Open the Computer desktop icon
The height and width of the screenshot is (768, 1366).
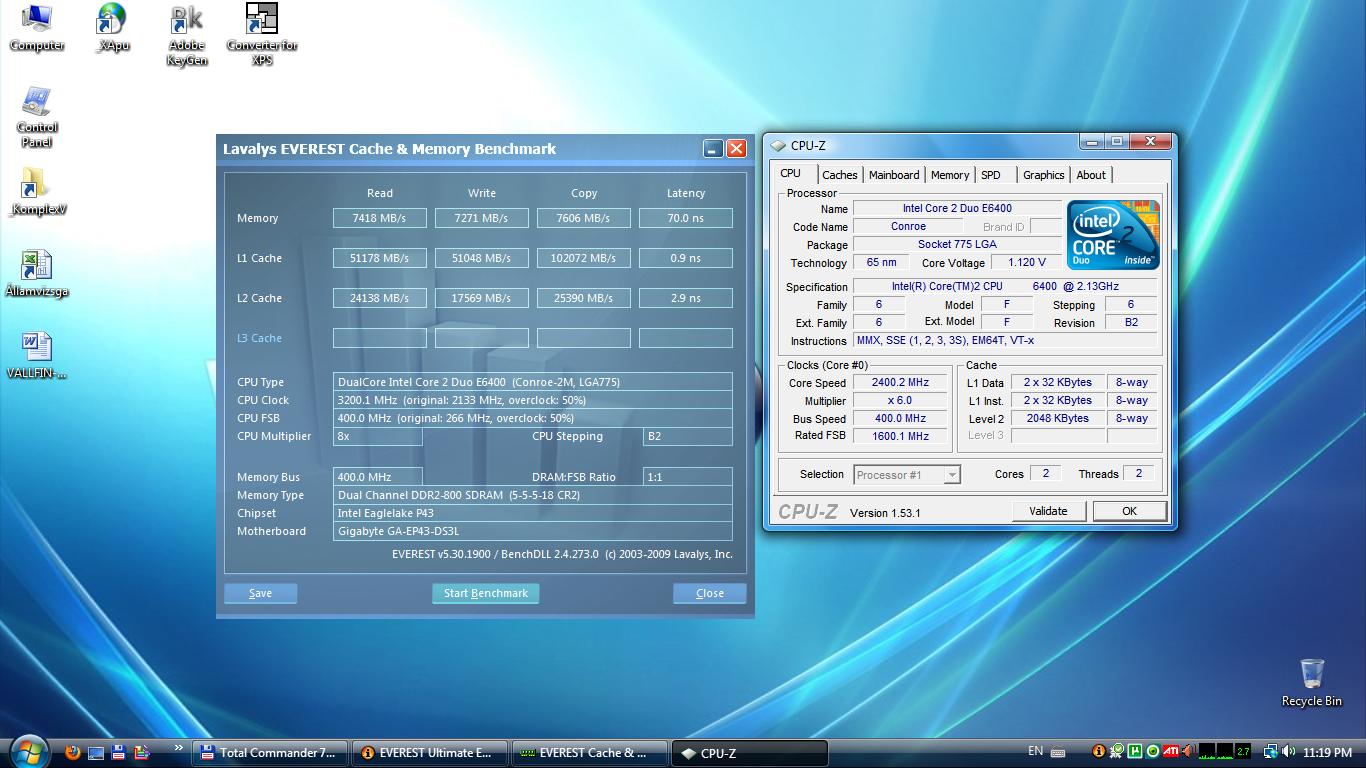tap(37, 28)
